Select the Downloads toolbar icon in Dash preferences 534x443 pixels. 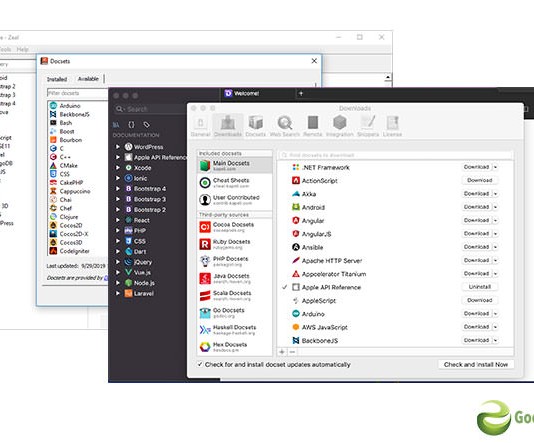[x=227, y=126]
